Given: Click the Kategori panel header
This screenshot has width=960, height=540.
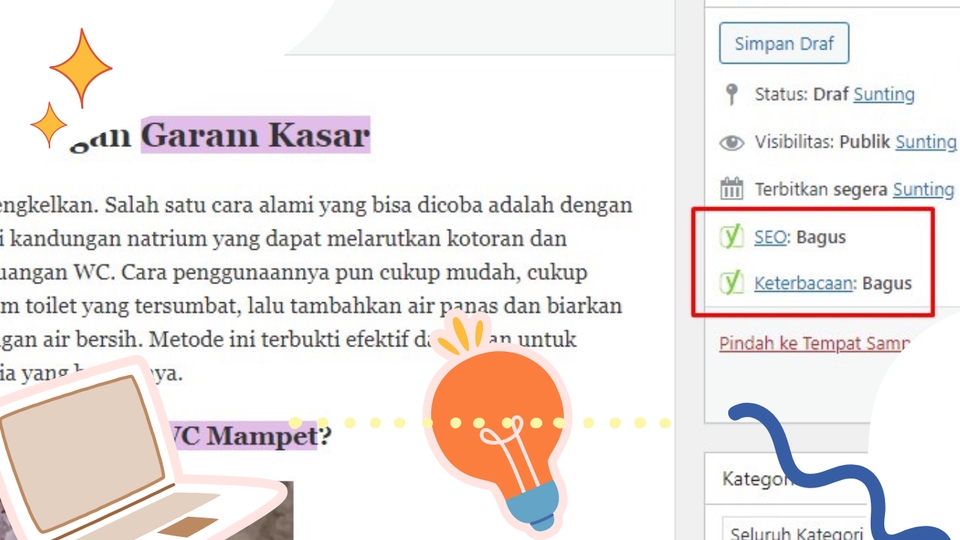Looking at the screenshot, I should (x=756, y=479).
